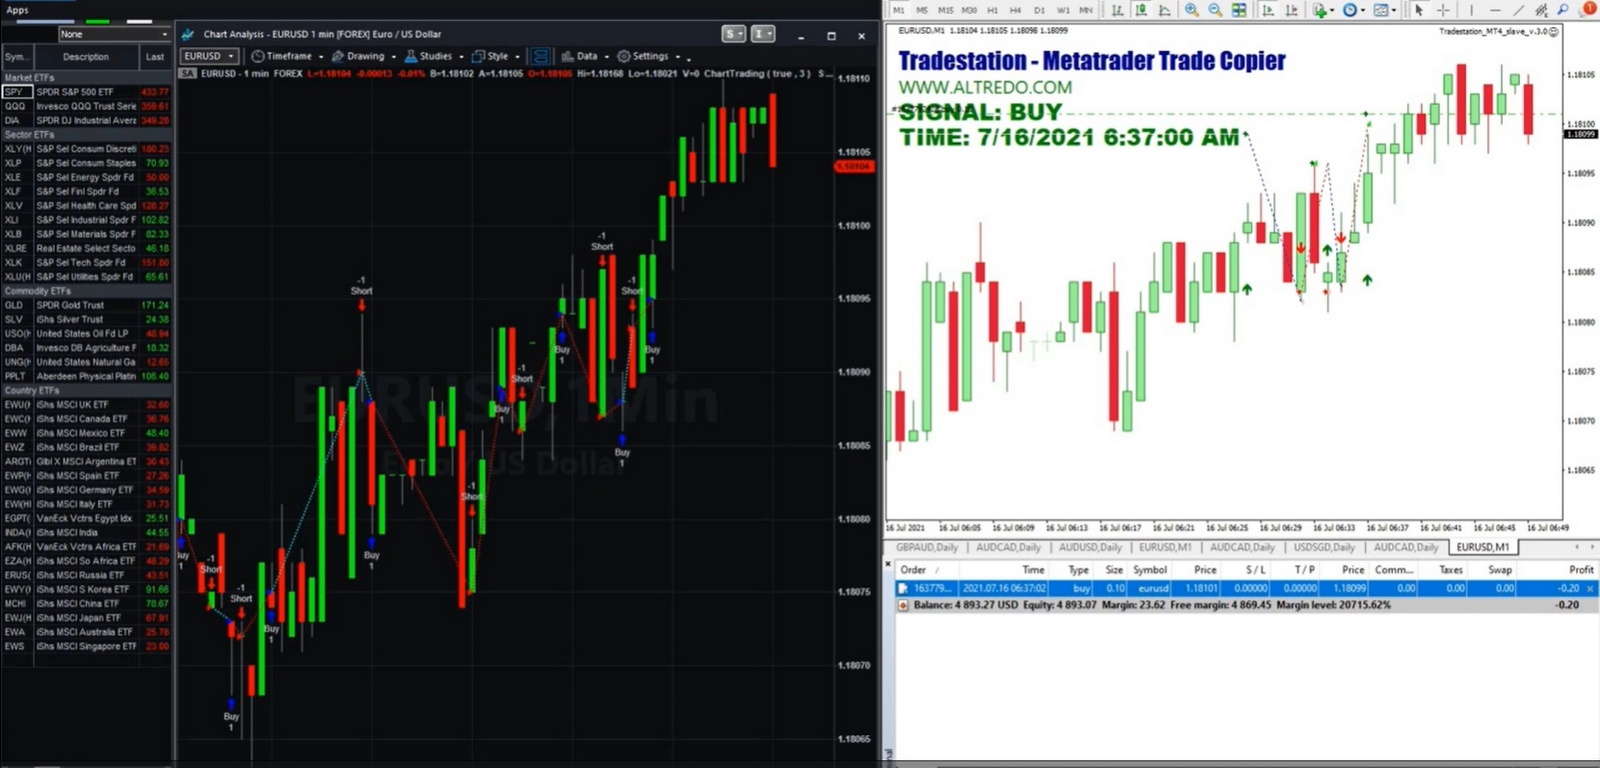Sort the watchlist by the Description column
This screenshot has width=1600, height=768.
pyautogui.click(x=86, y=57)
